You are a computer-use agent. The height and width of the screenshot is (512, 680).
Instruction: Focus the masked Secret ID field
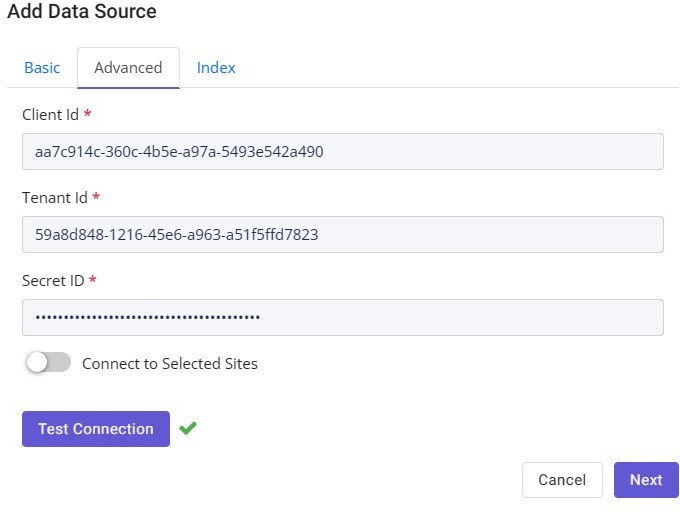pos(343,317)
